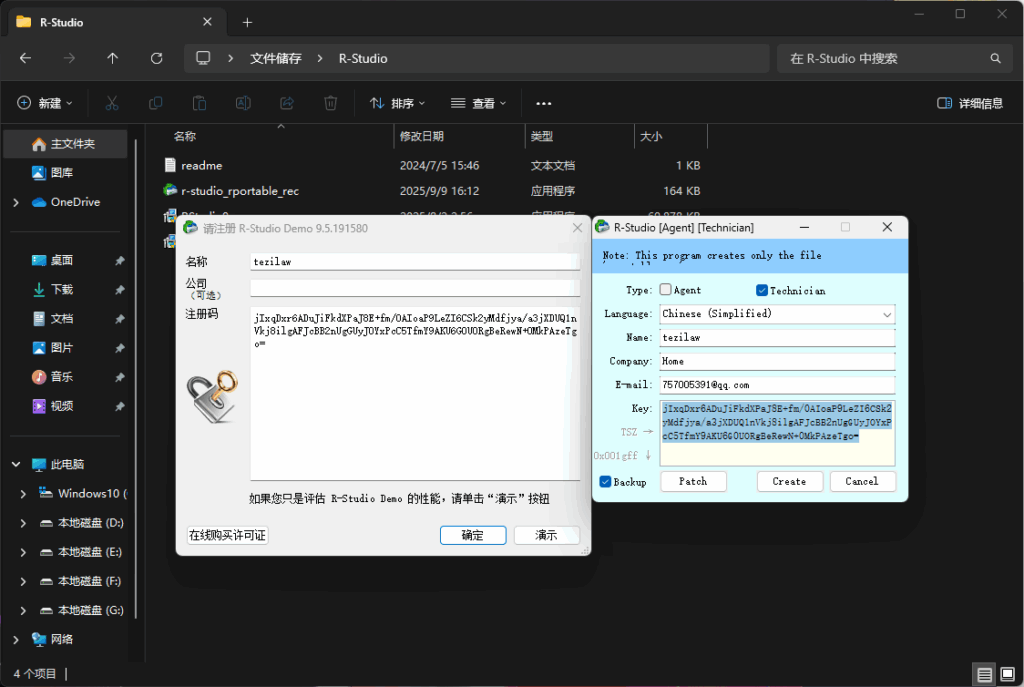
Task: Click the Patch button
Action: (x=693, y=481)
